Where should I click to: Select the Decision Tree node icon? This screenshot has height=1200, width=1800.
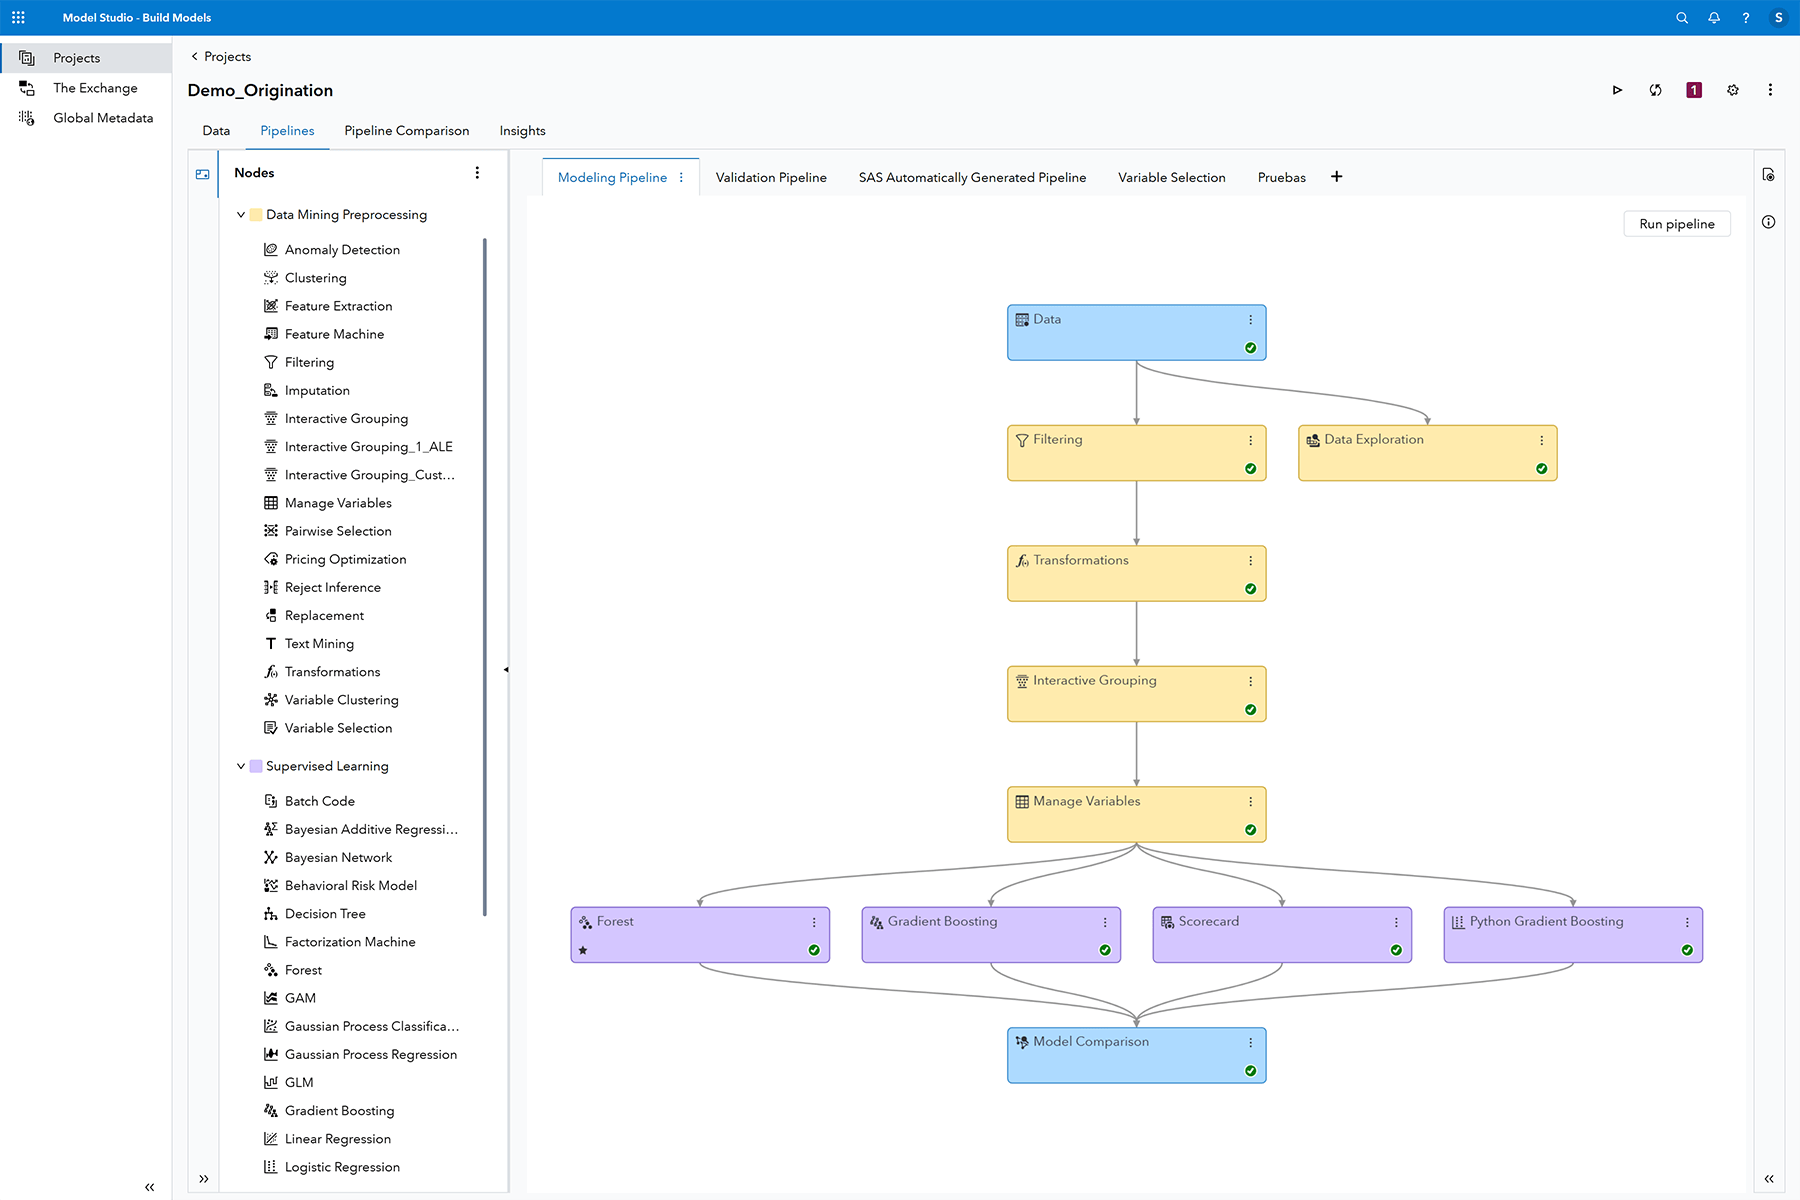(271, 913)
